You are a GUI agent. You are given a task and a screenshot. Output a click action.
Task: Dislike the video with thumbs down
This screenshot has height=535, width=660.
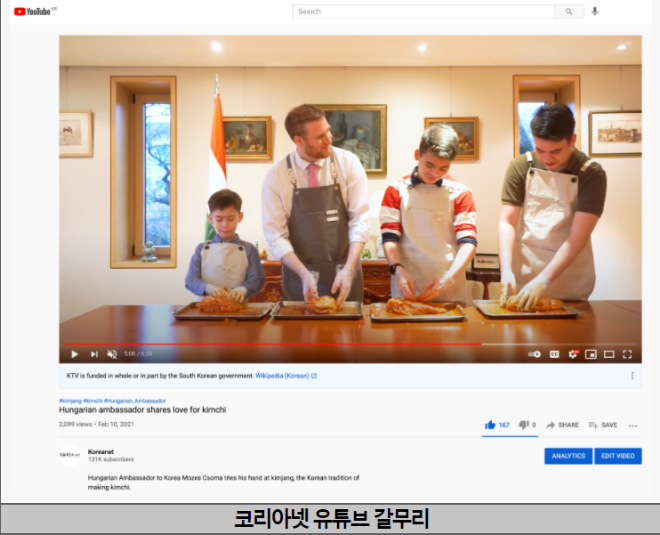tap(527, 425)
